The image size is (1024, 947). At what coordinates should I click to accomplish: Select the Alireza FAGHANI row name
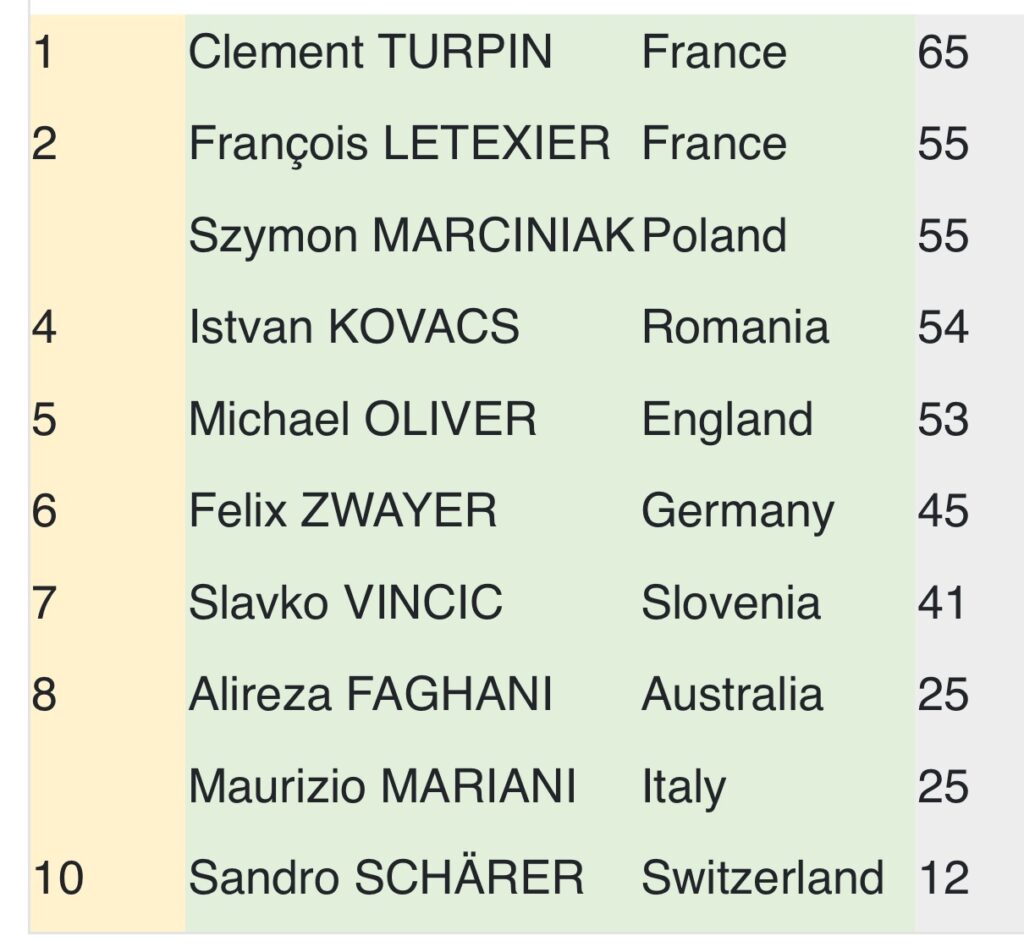coord(370,695)
